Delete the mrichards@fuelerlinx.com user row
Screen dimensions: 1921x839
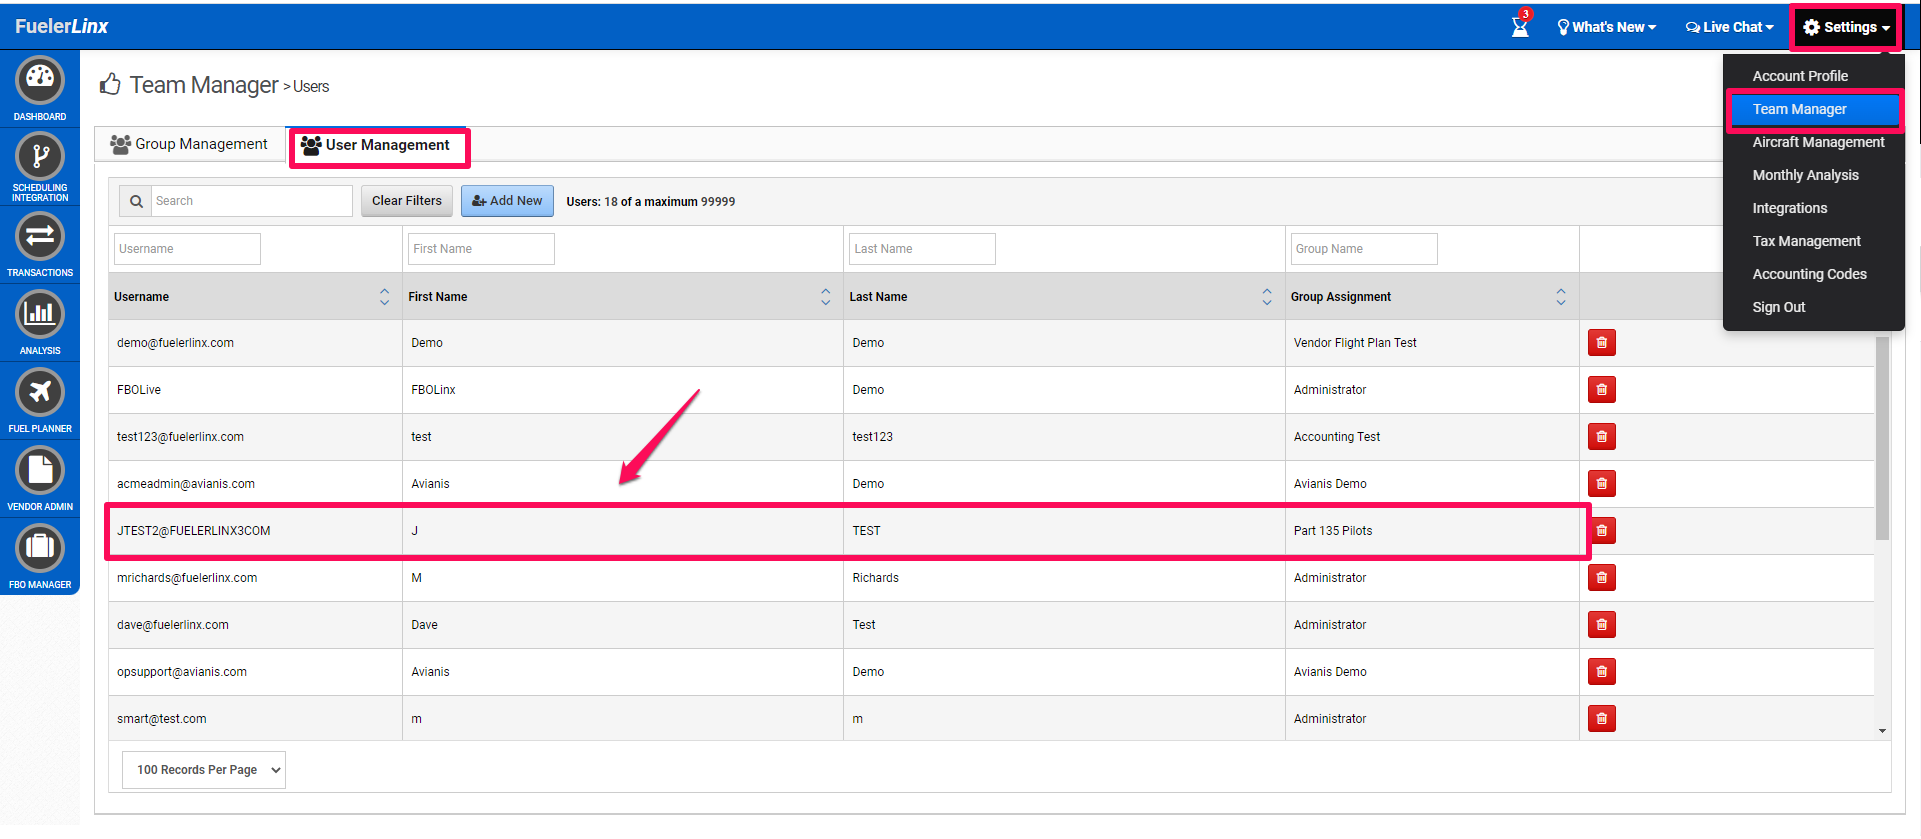point(1601,578)
